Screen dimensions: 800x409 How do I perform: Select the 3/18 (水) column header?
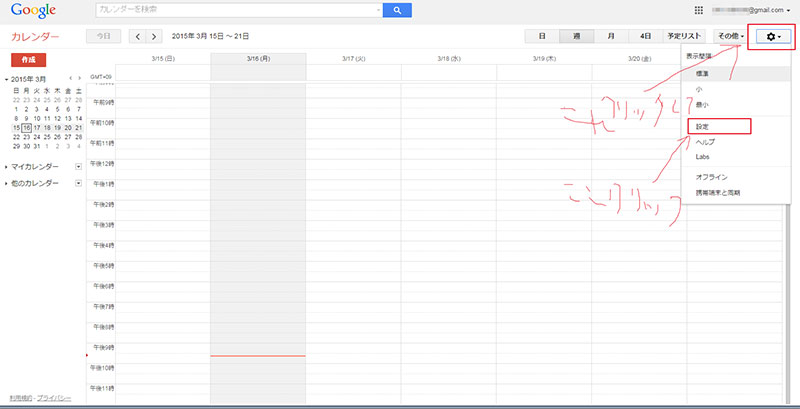449,59
